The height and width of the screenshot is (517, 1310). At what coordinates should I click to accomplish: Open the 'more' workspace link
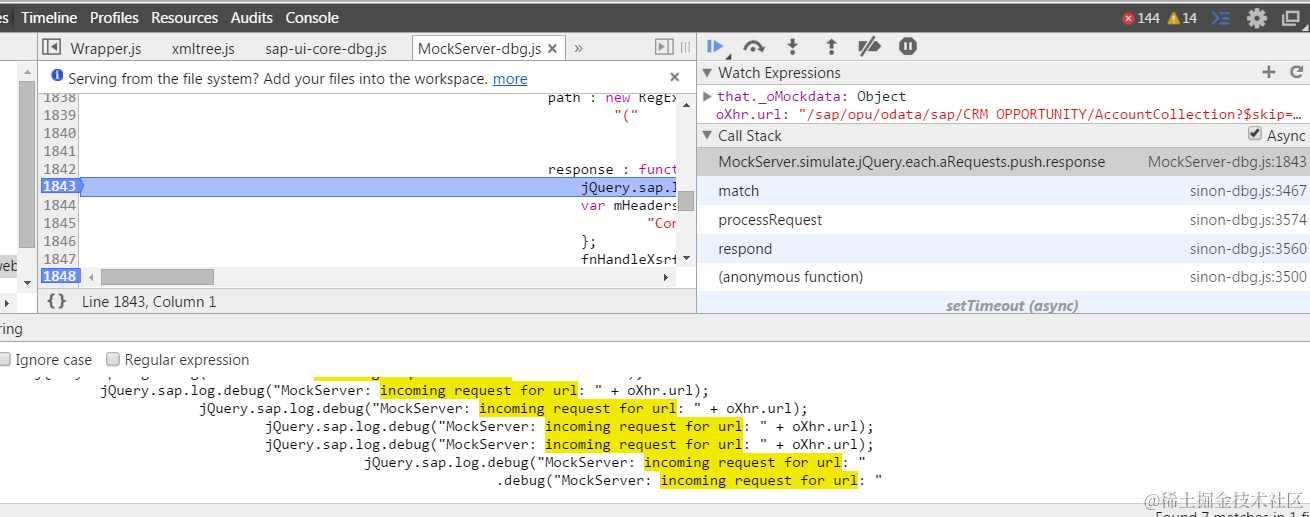[x=510, y=79]
